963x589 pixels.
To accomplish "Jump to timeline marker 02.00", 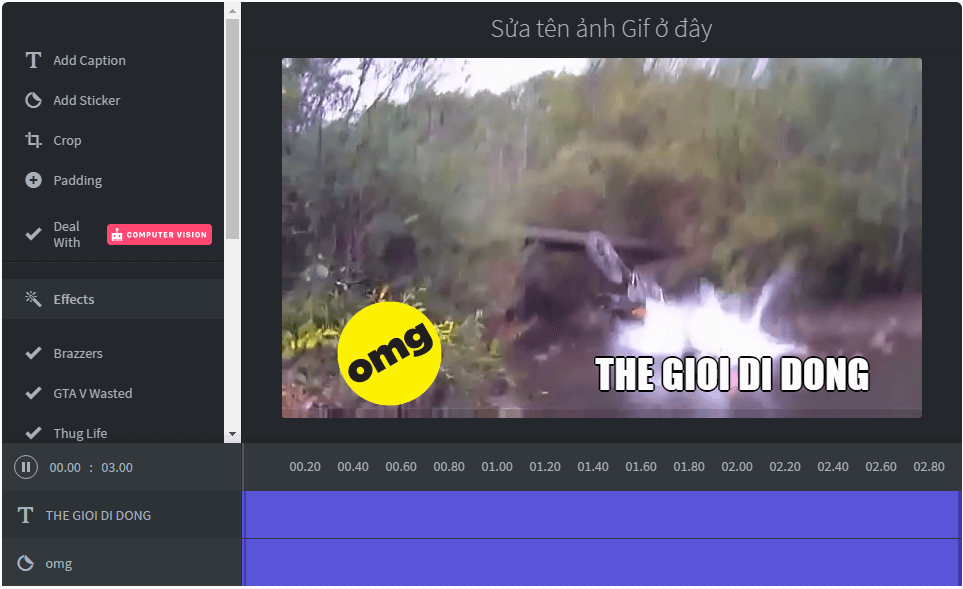I will point(737,467).
